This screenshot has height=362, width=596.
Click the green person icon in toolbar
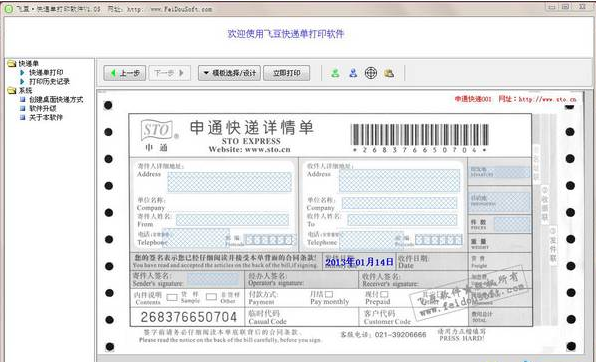click(335, 73)
